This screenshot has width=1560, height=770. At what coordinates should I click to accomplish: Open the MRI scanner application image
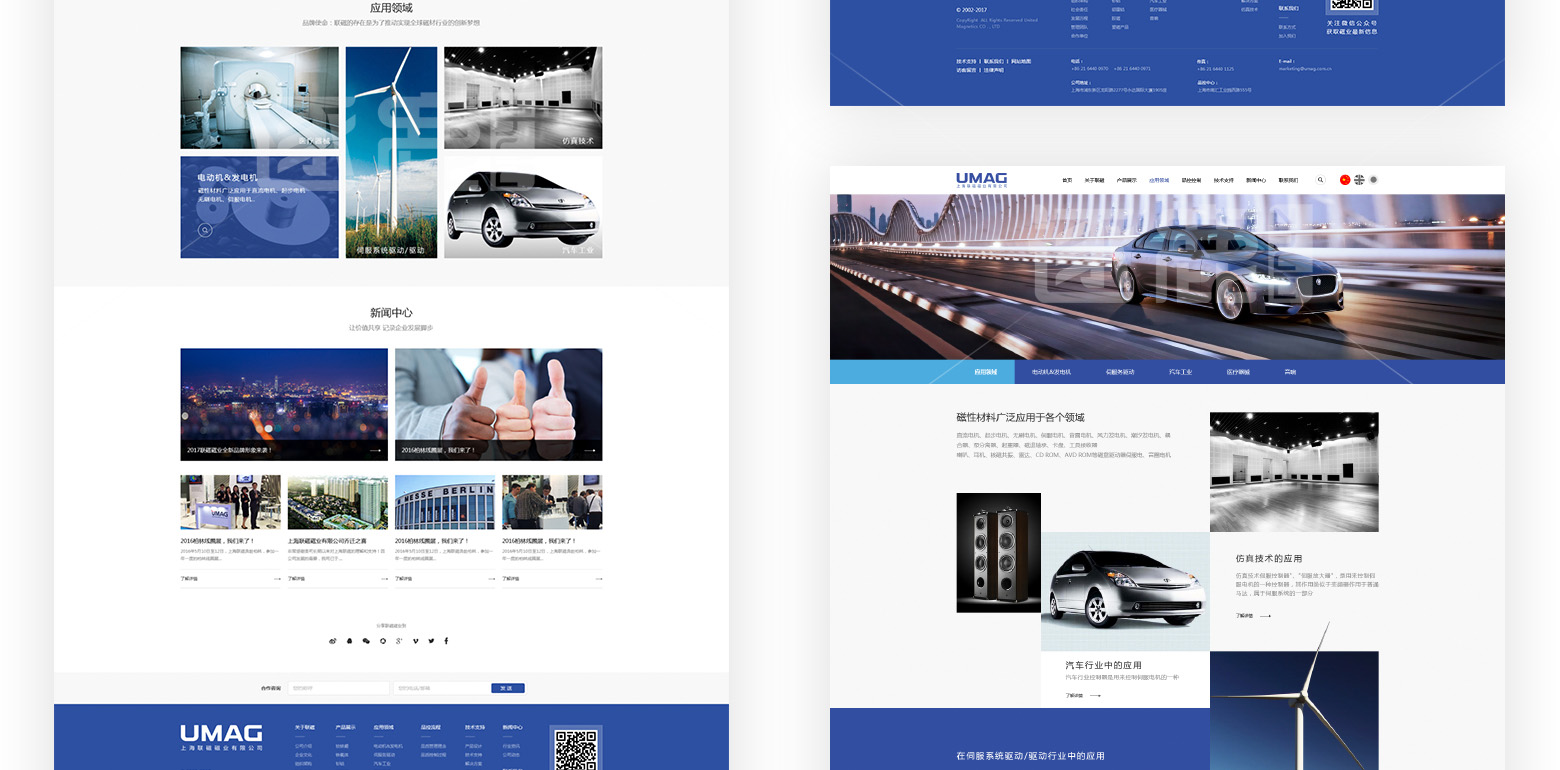click(259, 98)
